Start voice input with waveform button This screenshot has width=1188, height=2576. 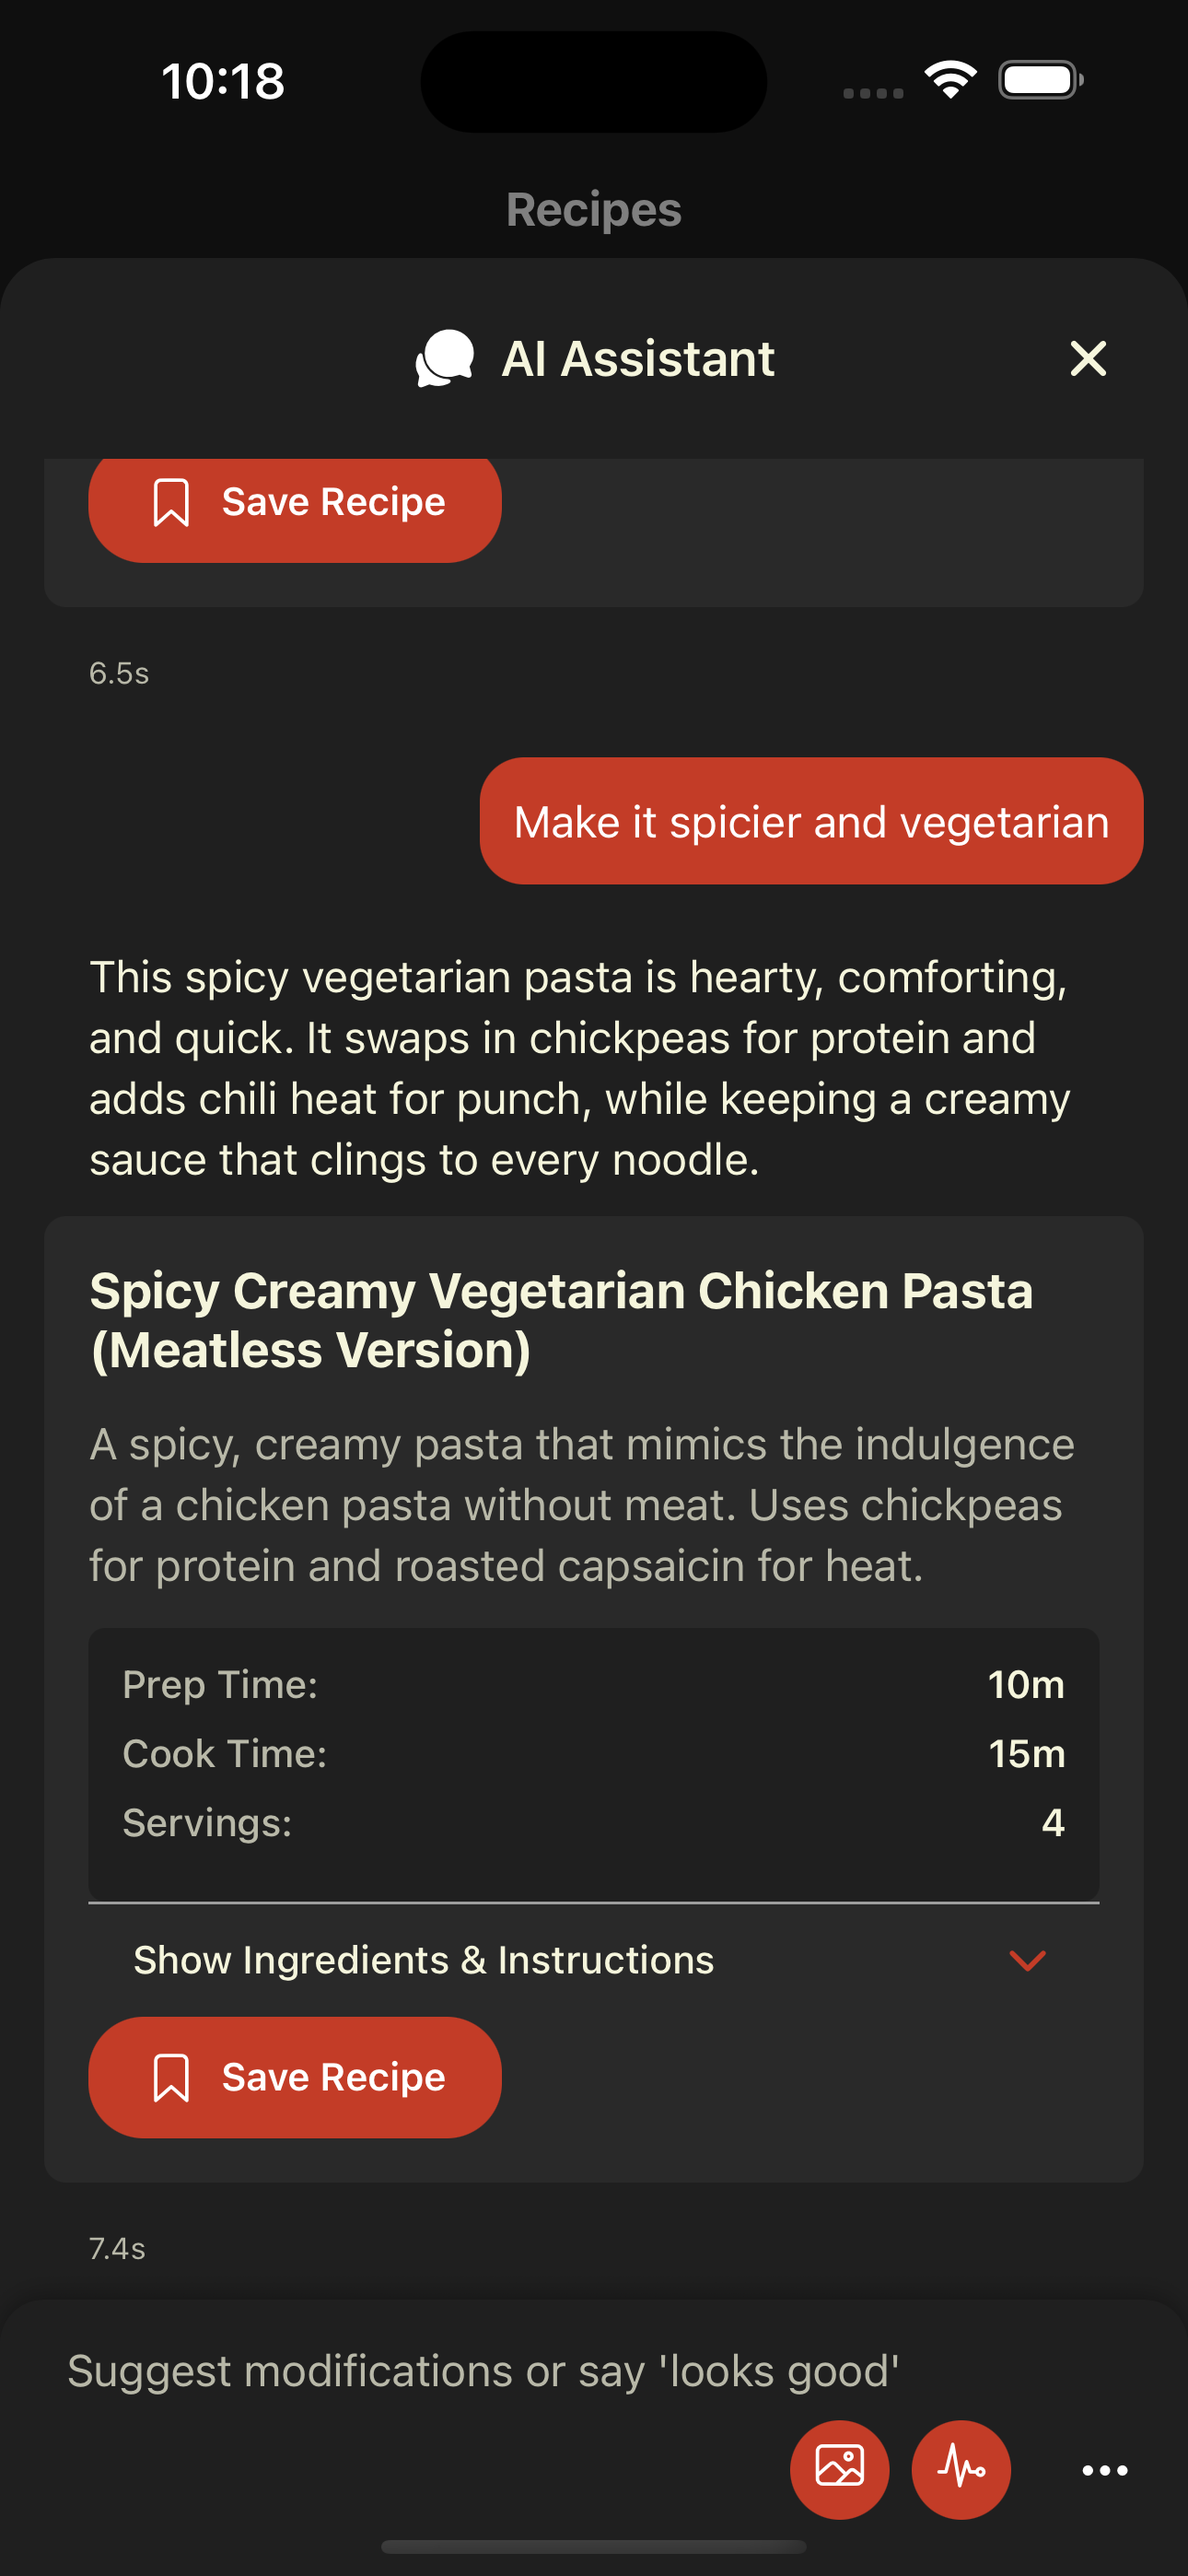point(961,2468)
